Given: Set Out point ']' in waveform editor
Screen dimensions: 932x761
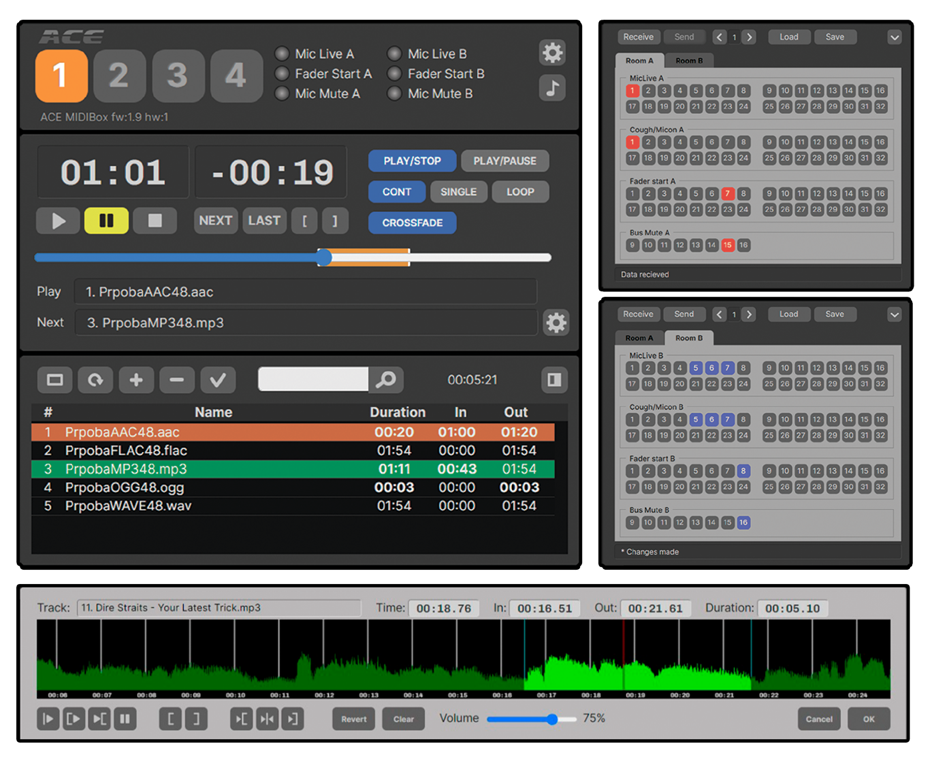Looking at the screenshot, I should point(196,719).
